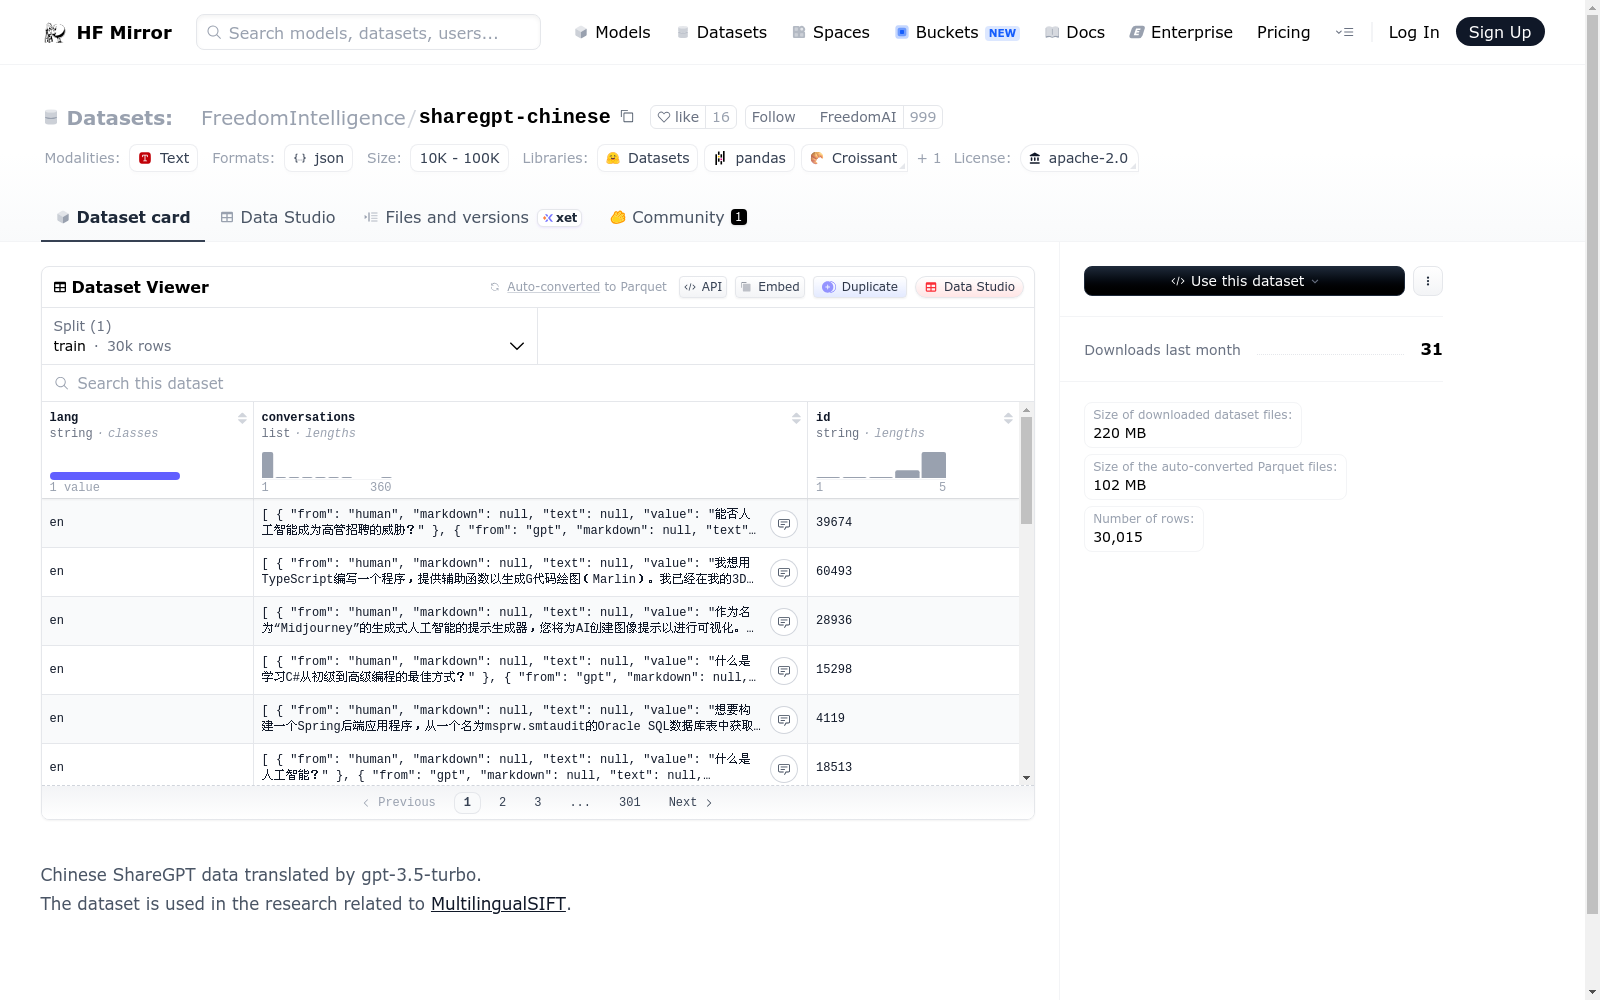Go to Spaces in the navigation
1600x1000 pixels.
(x=830, y=32)
